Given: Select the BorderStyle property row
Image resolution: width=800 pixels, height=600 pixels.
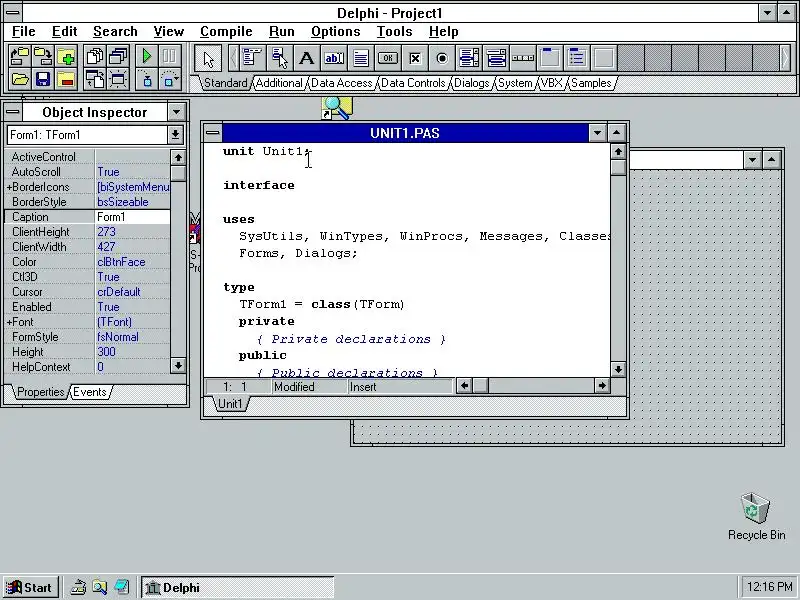Looking at the screenshot, I should tap(87, 202).
